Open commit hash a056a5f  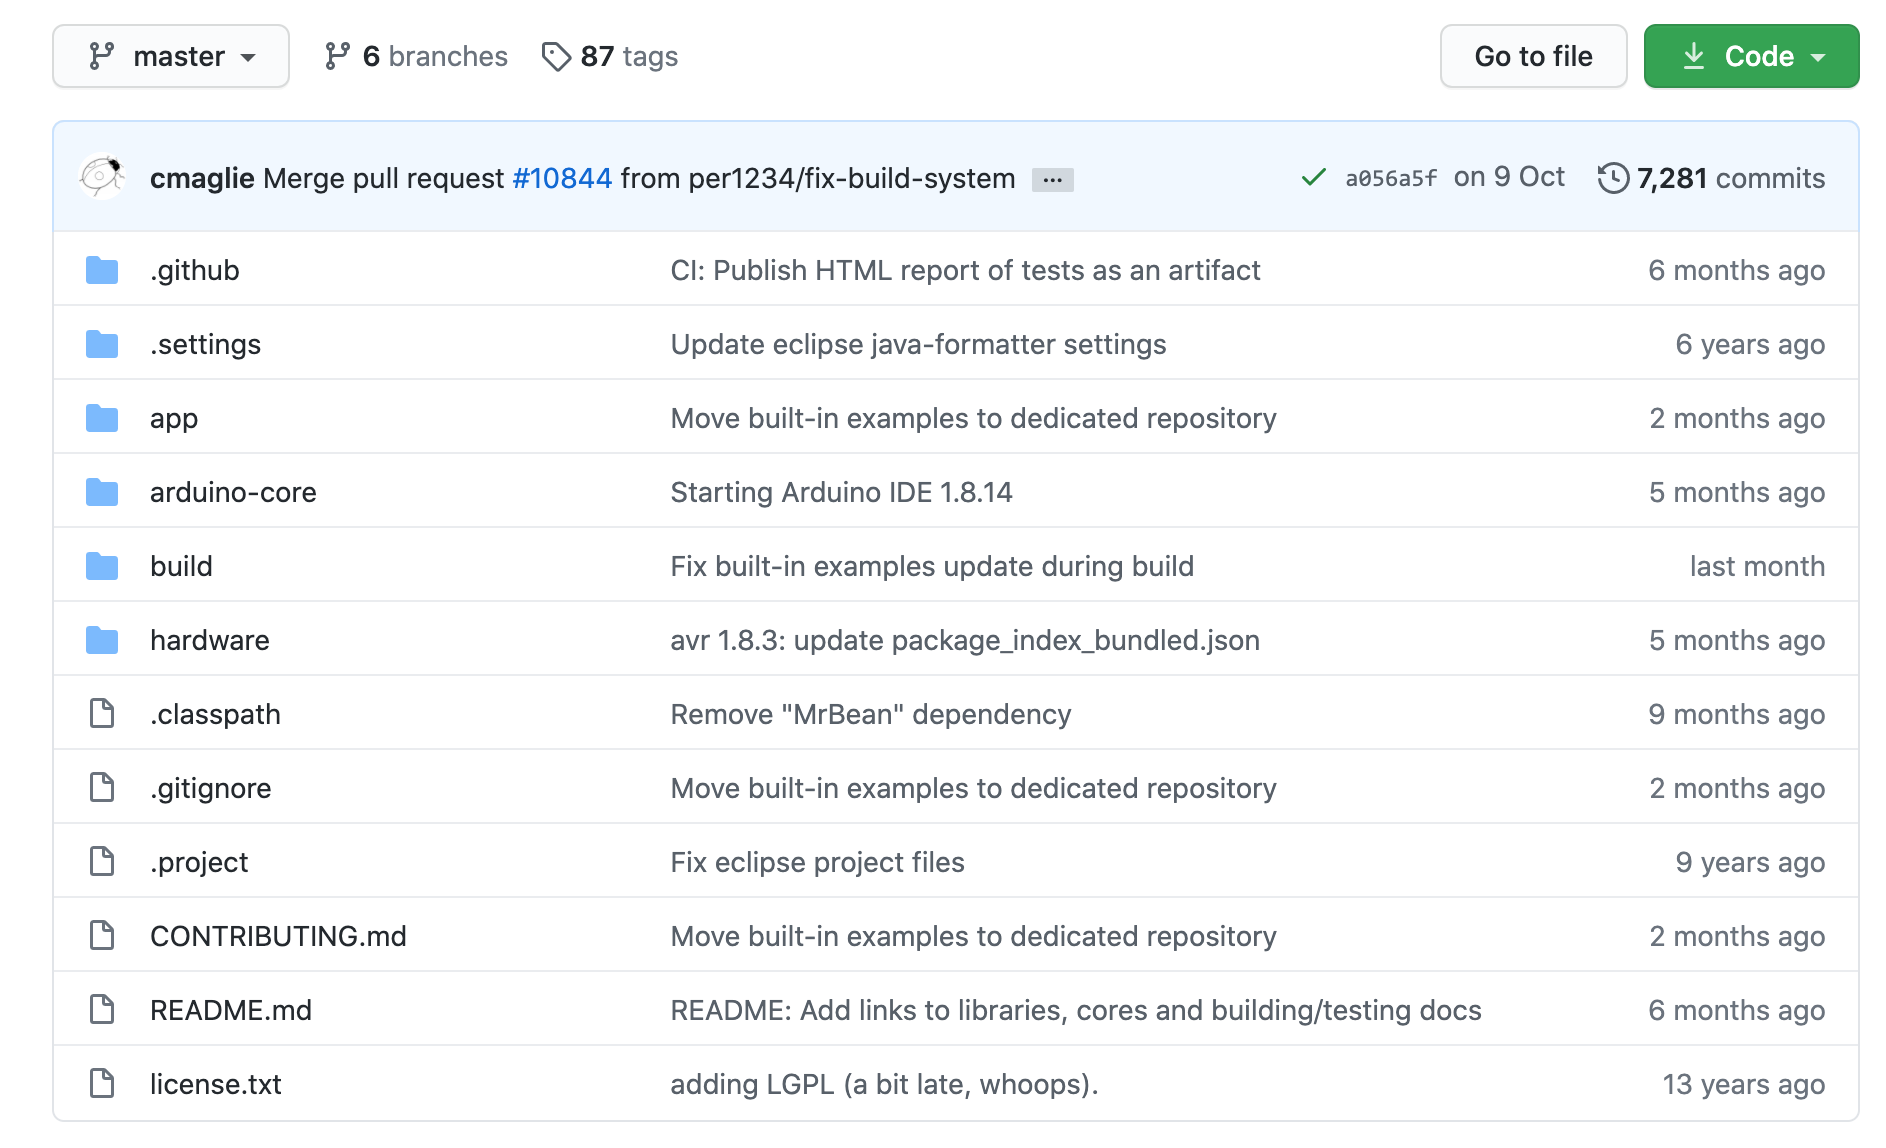pyautogui.click(x=1390, y=178)
